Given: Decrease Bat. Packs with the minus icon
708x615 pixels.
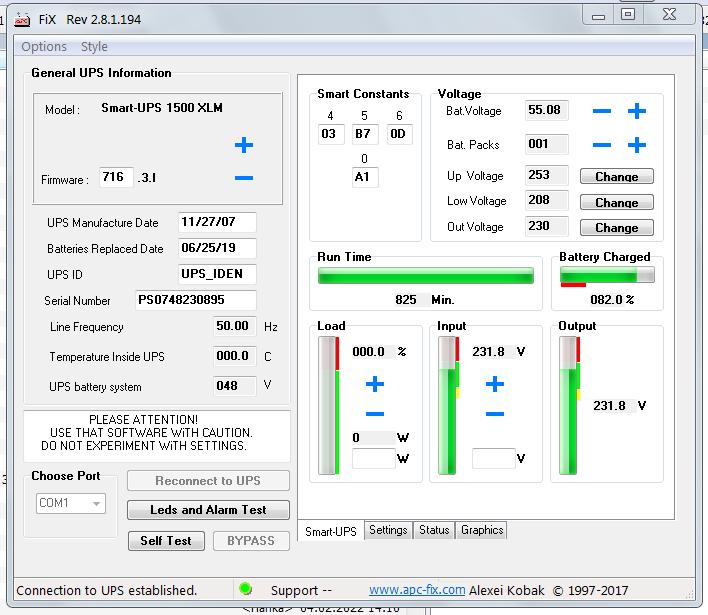Looking at the screenshot, I should (601, 145).
